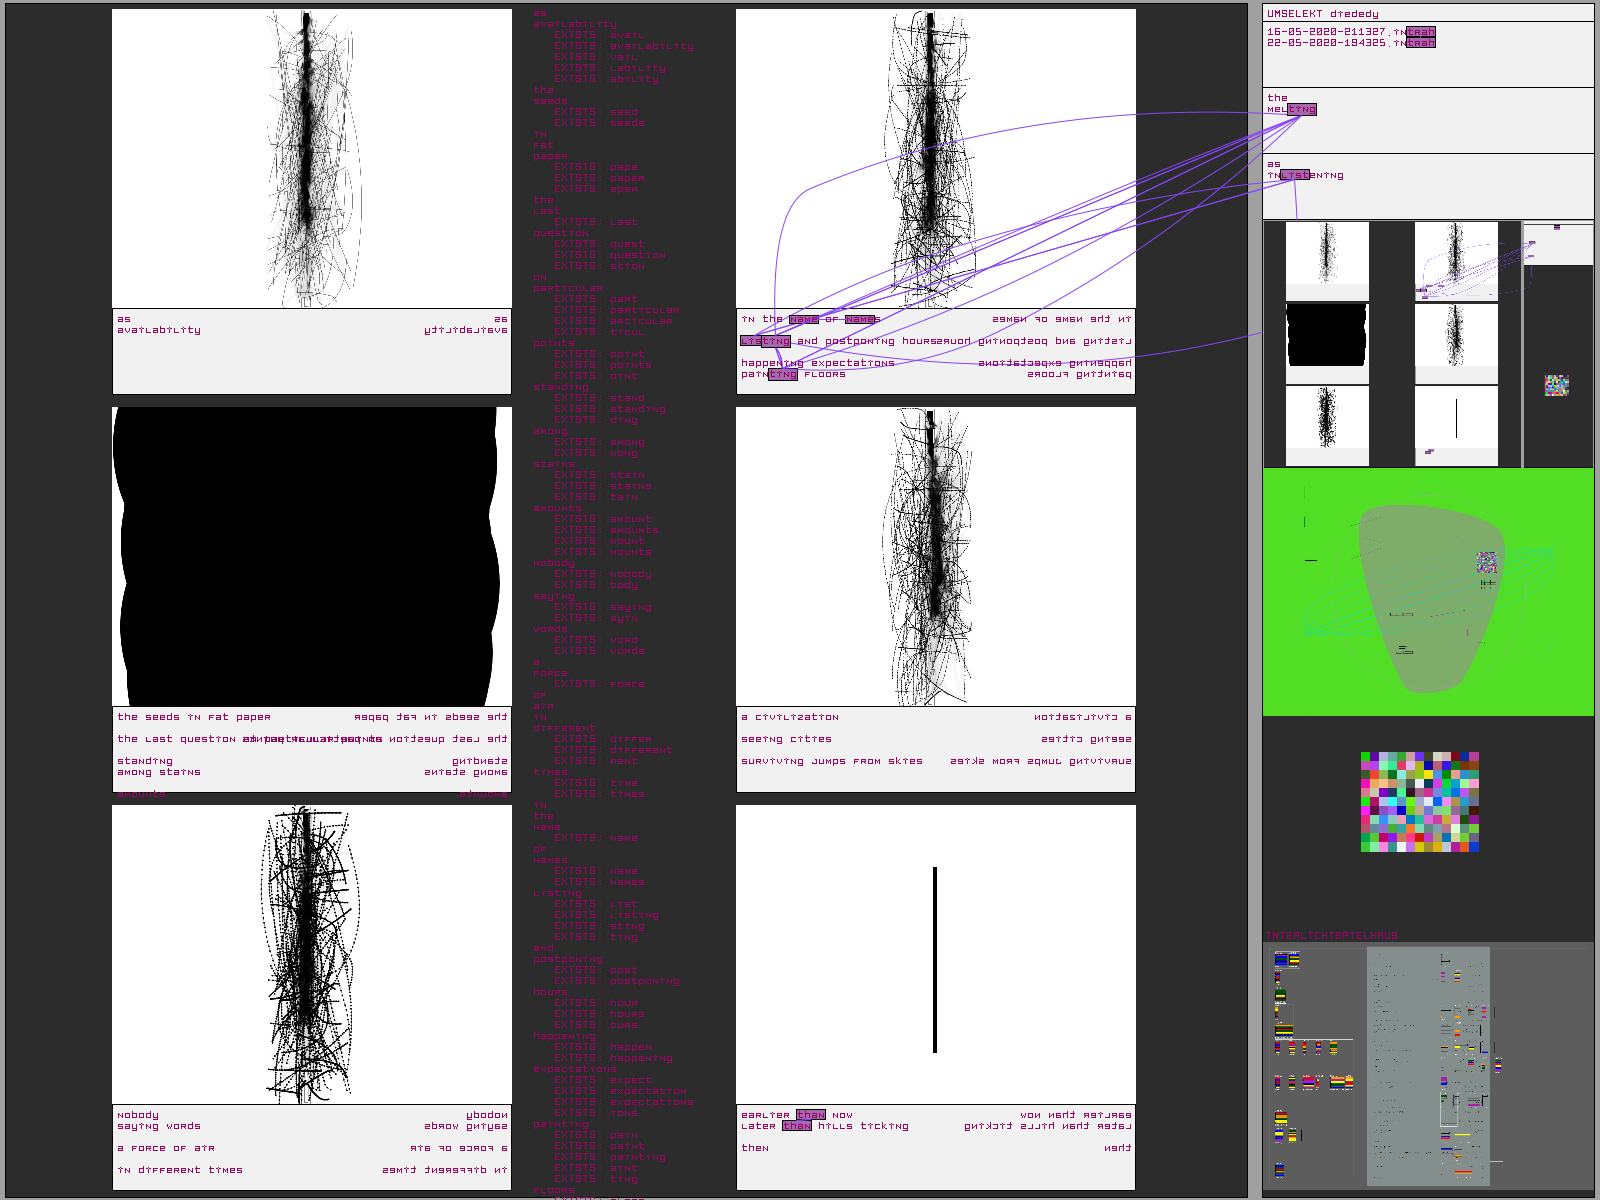Select the highlighted 'than' after 'earlier'
The height and width of the screenshot is (1200, 1600).
click(x=811, y=1115)
